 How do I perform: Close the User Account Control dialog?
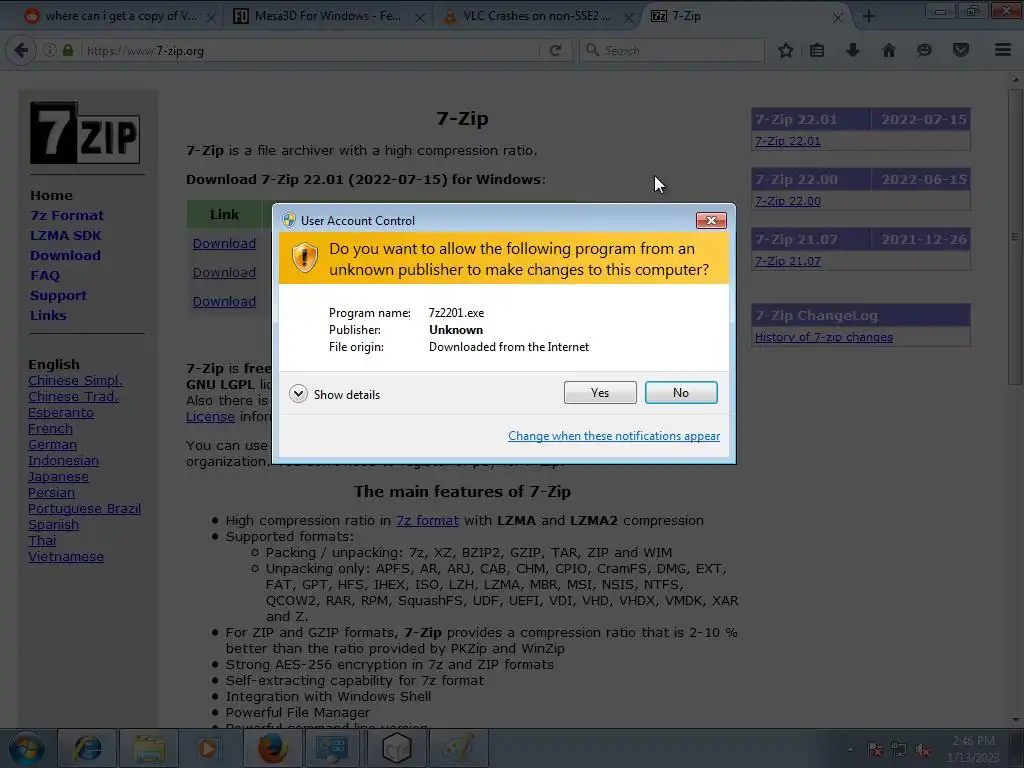point(711,221)
